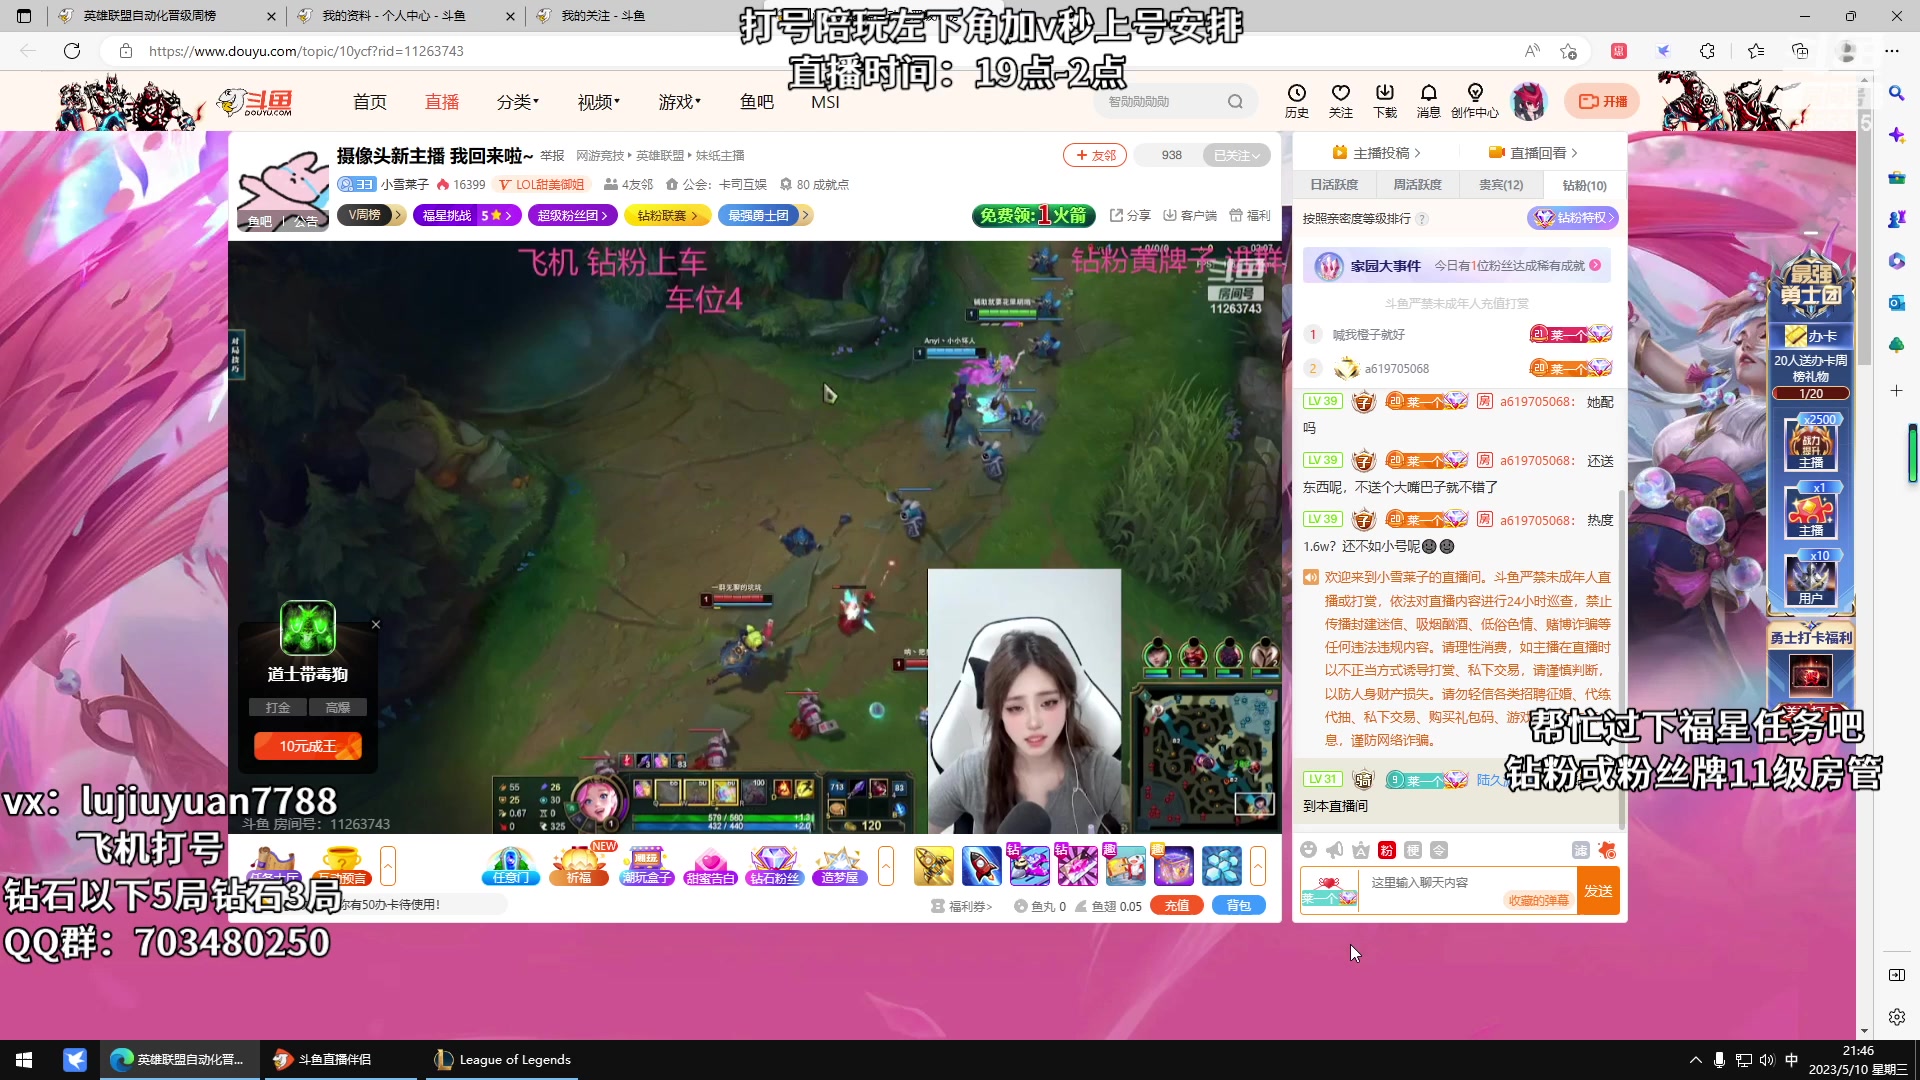This screenshot has width=1920, height=1080.
Task: Click the 祈福 gift icon
Action: click(x=579, y=866)
